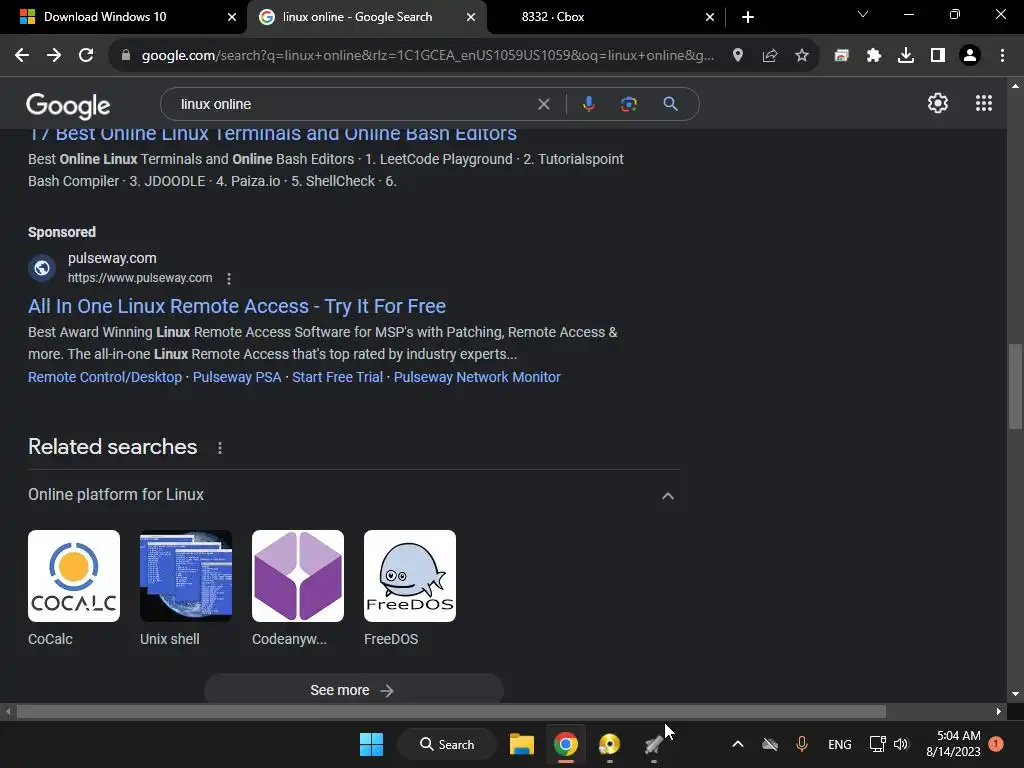
Task: Click pulseway.com sponsor site name
Action: click(112, 259)
